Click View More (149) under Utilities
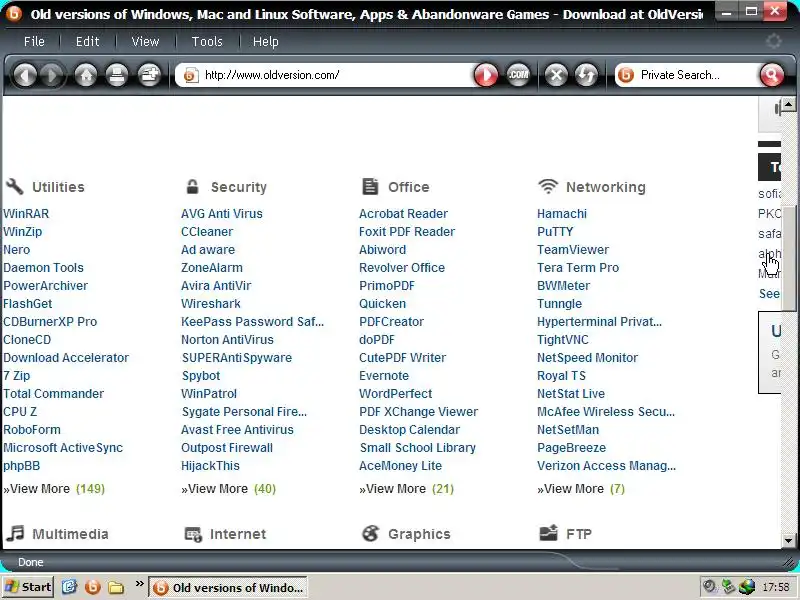This screenshot has width=800, height=600. pyautogui.click(x=54, y=489)
